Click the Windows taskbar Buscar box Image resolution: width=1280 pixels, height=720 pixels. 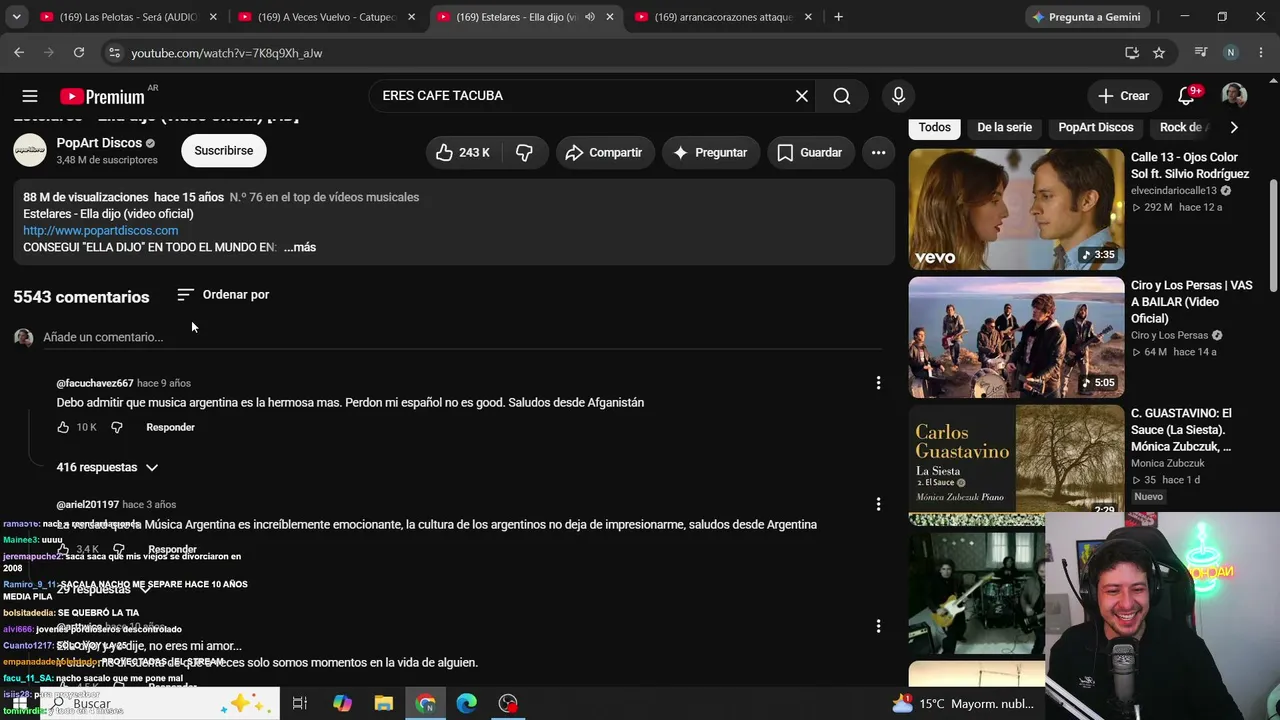pos(160,704)
